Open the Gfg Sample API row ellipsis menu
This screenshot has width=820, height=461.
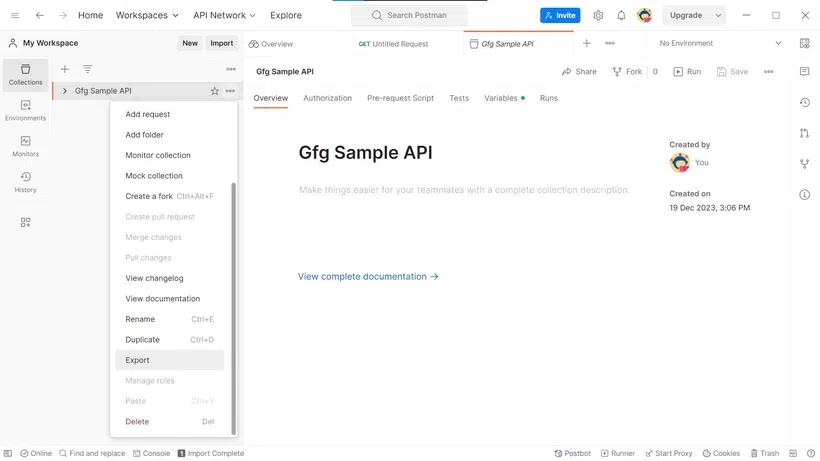(230, 91)
